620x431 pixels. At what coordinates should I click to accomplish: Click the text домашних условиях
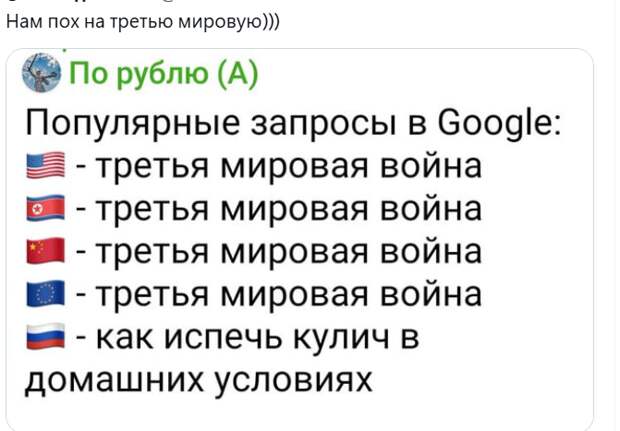point(198,380)
